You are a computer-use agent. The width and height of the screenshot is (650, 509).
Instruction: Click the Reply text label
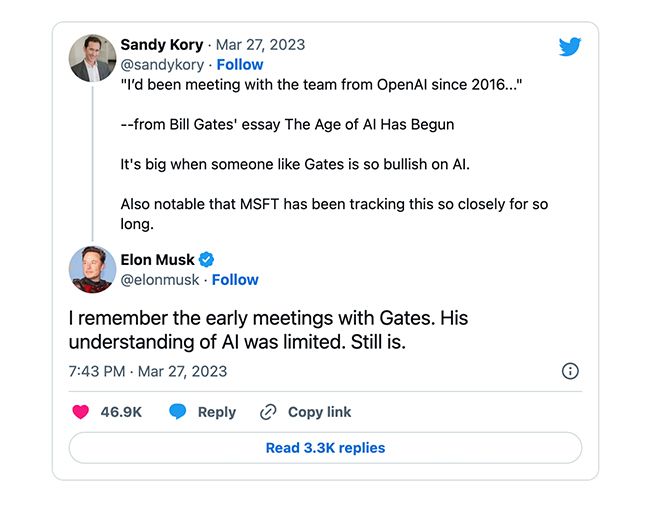pyautogui.click(x=217, y=412)
